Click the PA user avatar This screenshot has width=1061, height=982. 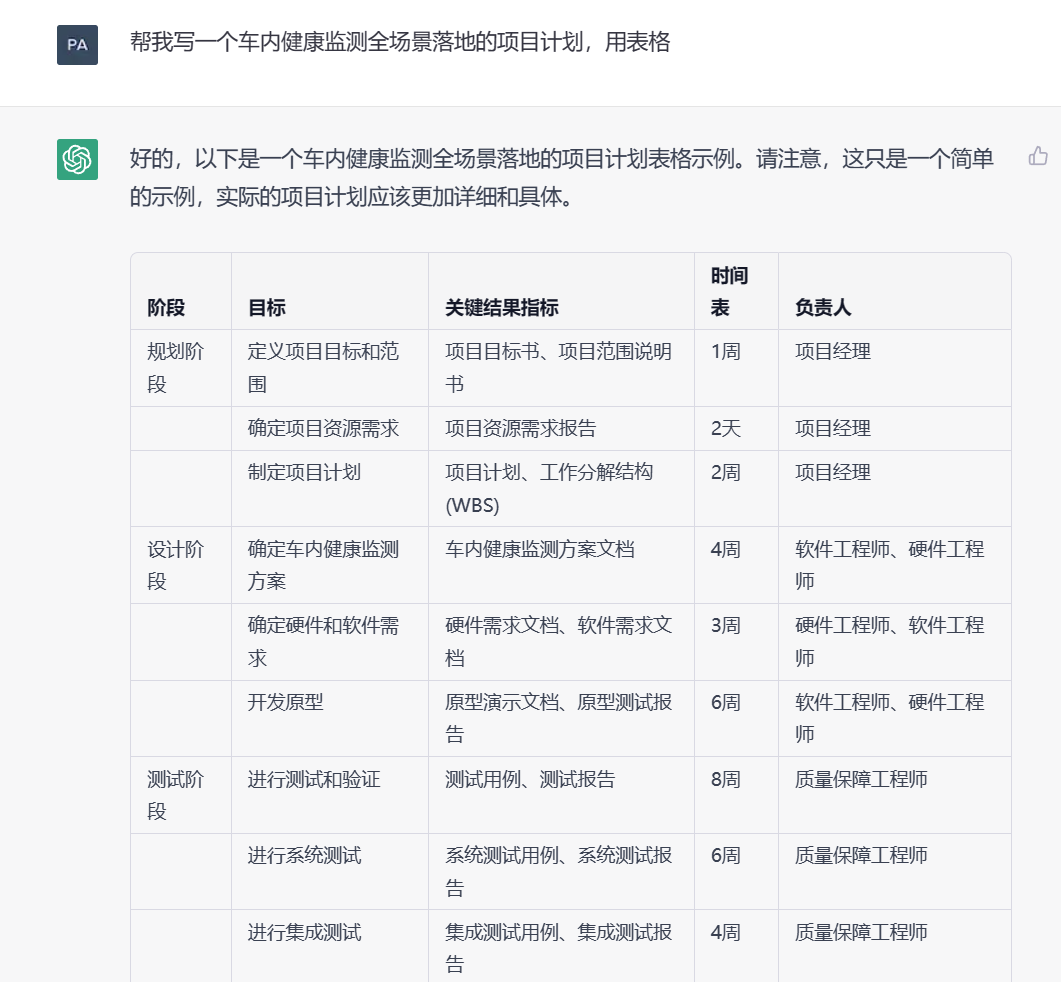[77, 45]
